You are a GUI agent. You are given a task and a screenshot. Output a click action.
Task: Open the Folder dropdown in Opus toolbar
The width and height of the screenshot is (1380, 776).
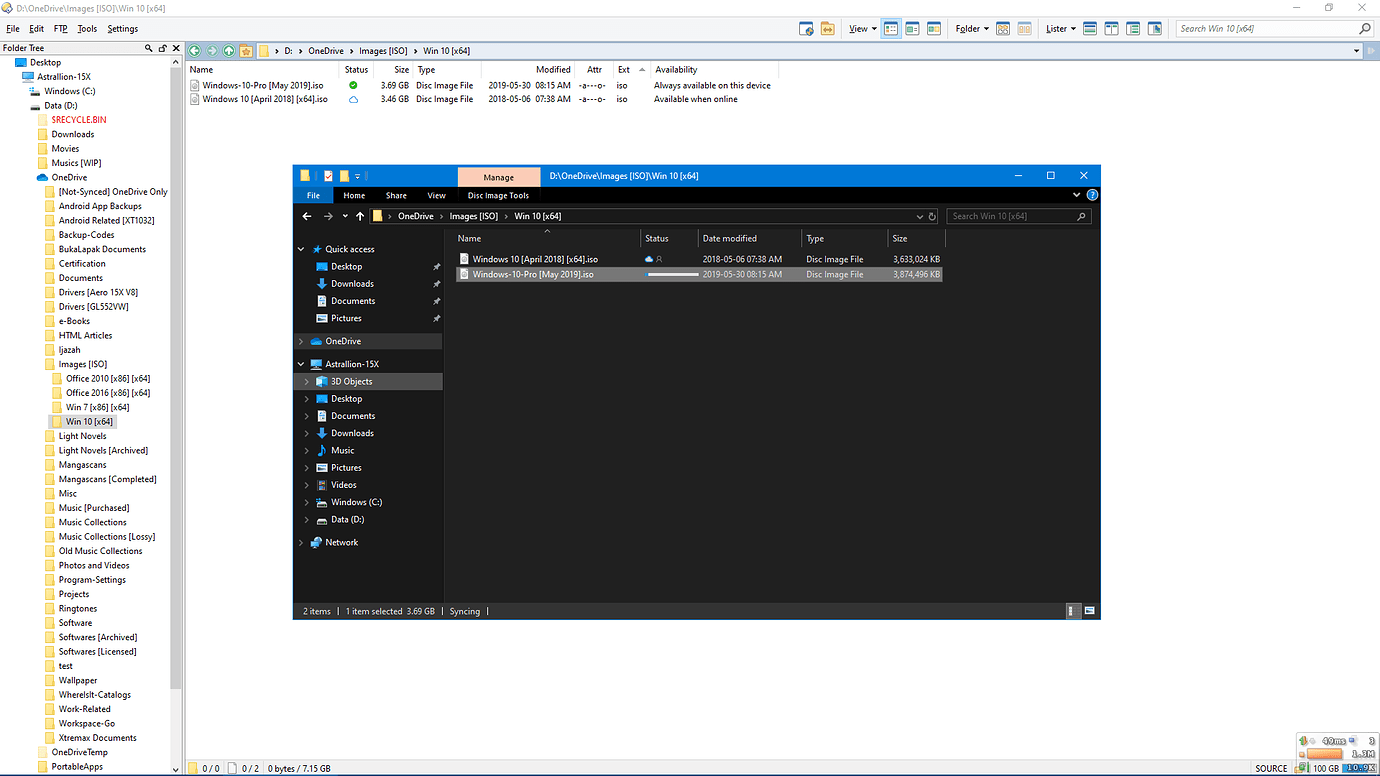[972, 29]
